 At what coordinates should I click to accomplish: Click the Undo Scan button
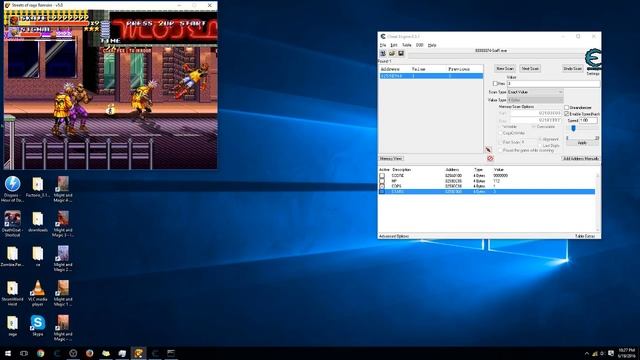point(573,69)
